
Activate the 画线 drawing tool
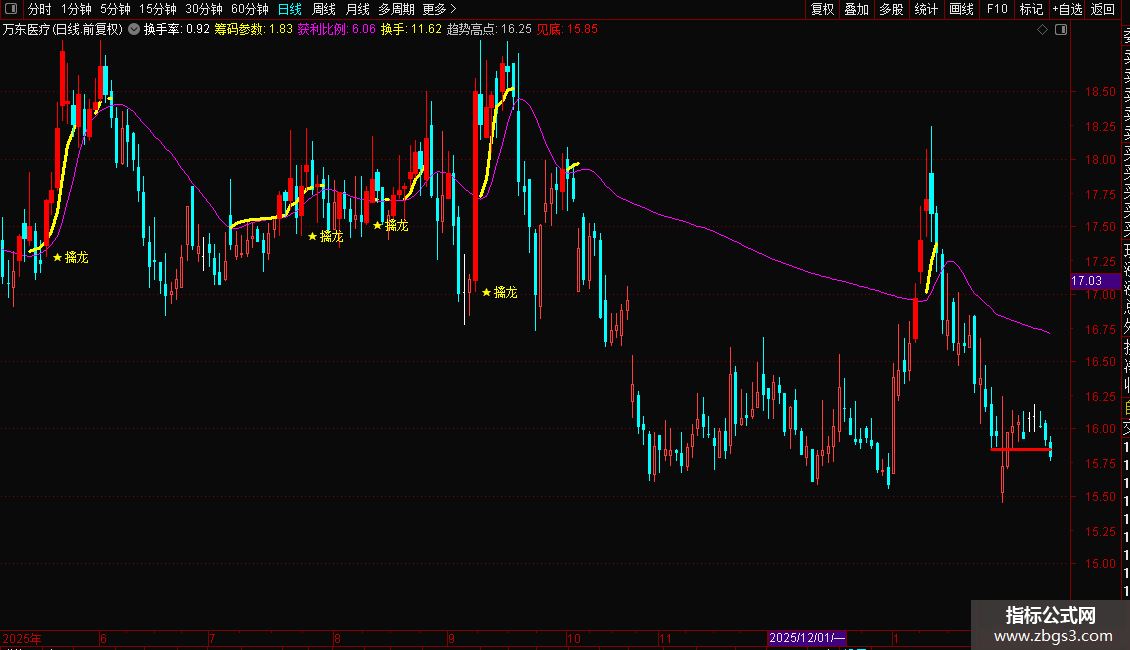pyautogui.click(x=961, y=9)
